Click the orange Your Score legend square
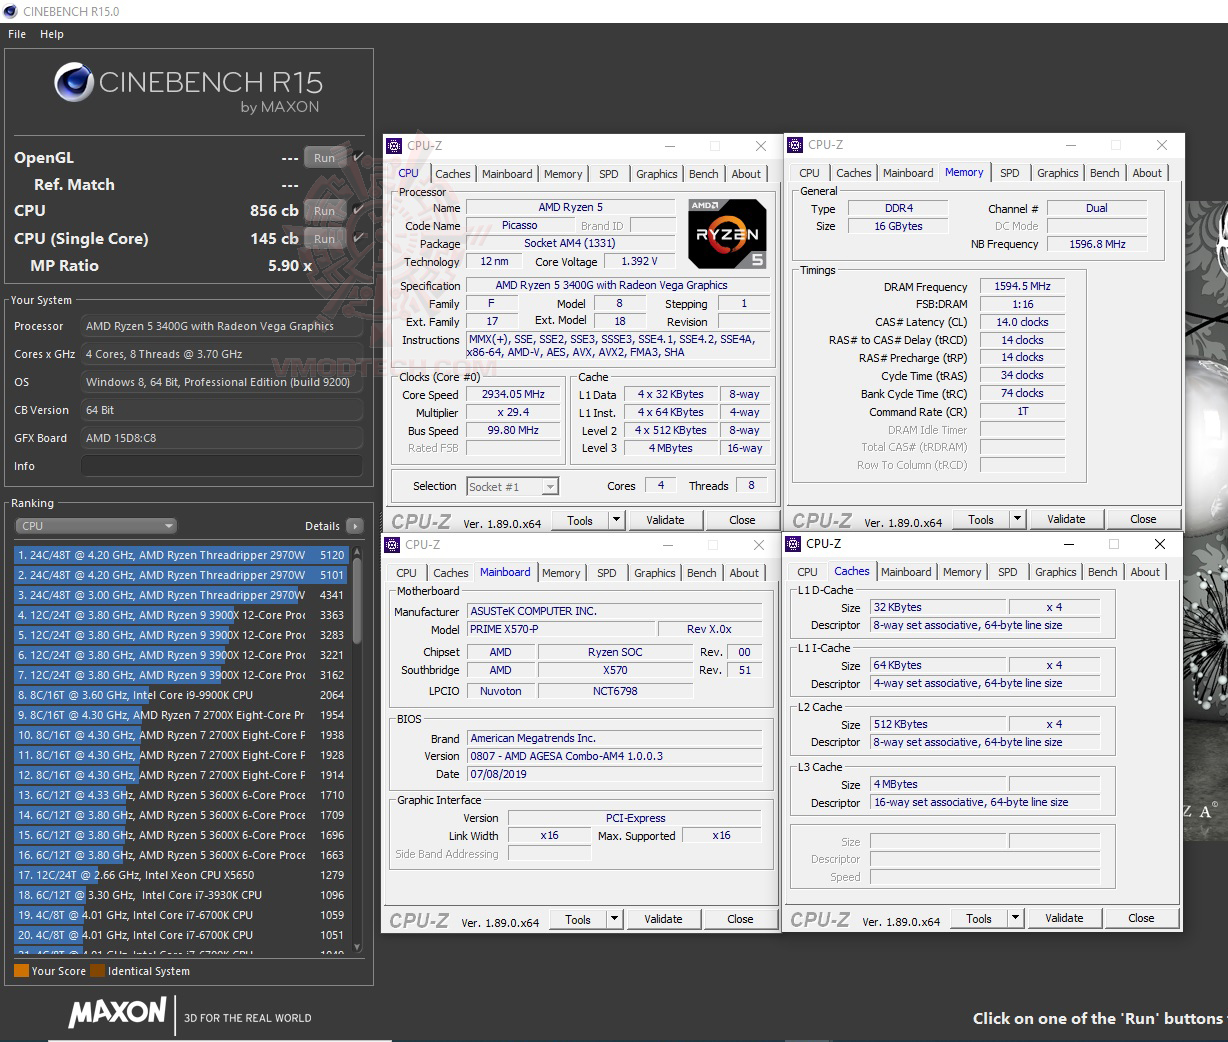Image resolution: width=1228 pixels, height=1042 pixels. click(21, 970)
